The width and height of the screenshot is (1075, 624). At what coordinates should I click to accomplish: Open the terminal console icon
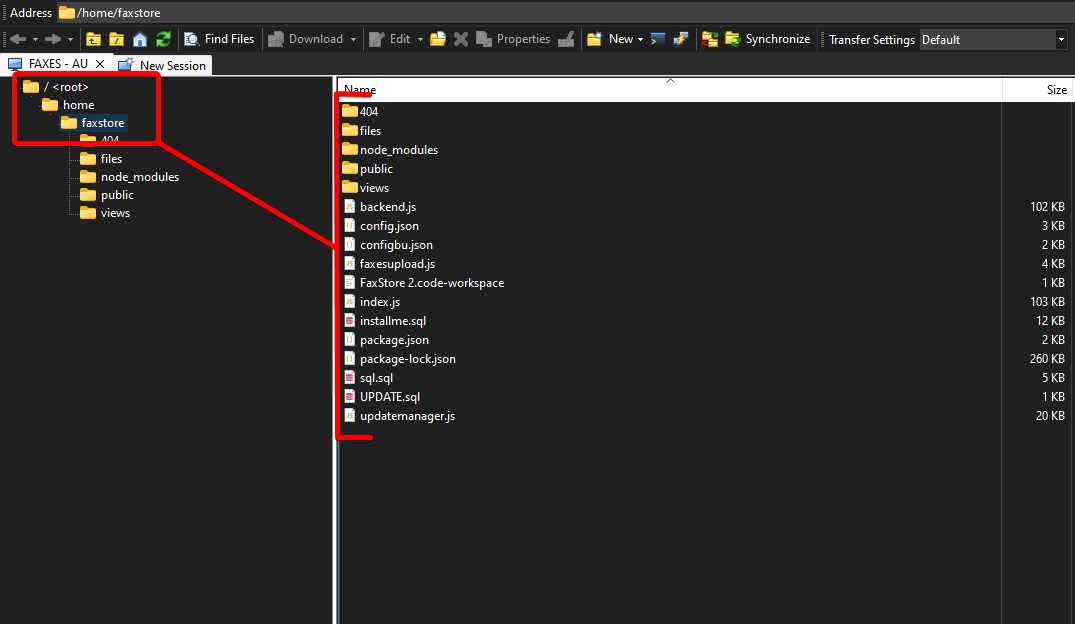tap(657, 39)
